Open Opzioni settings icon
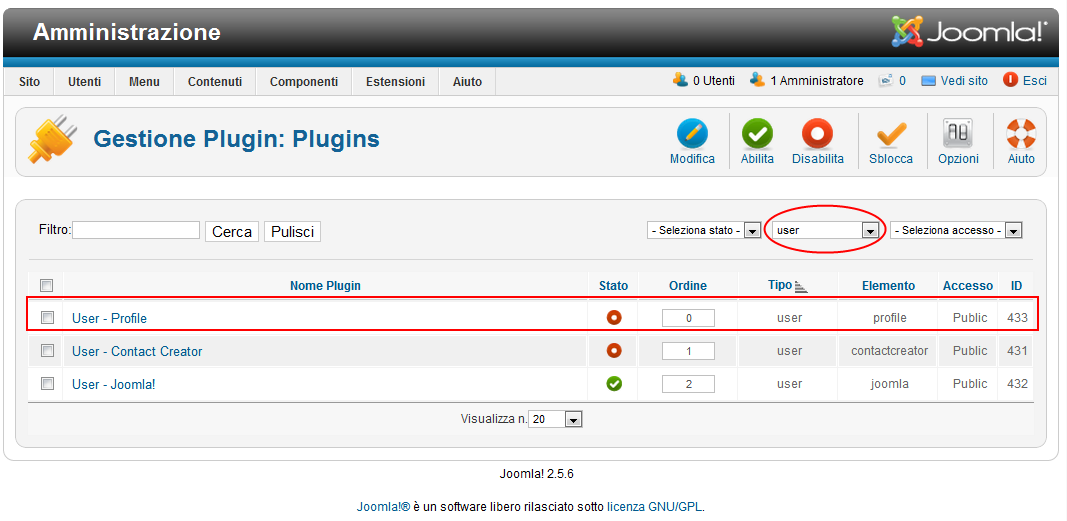Screen dimensions: 1067x521 click(957, 134)
